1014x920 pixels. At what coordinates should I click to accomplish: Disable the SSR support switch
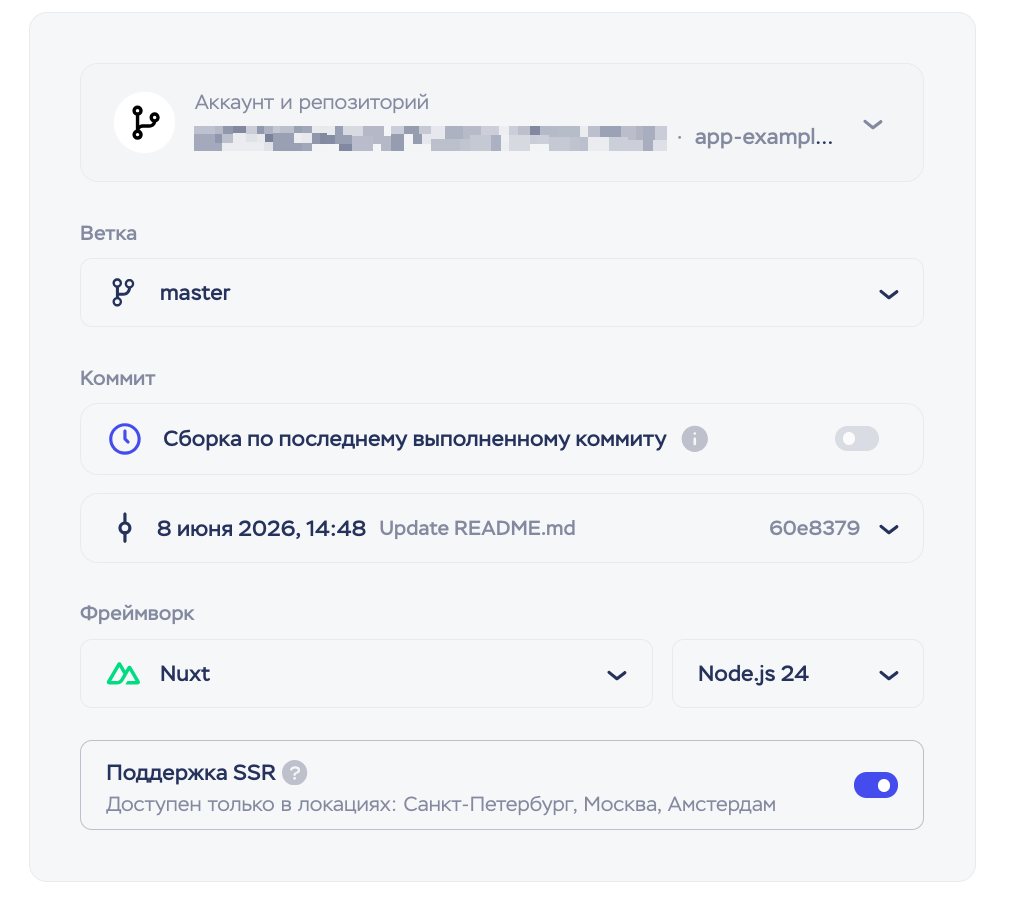tap(876, 786)
